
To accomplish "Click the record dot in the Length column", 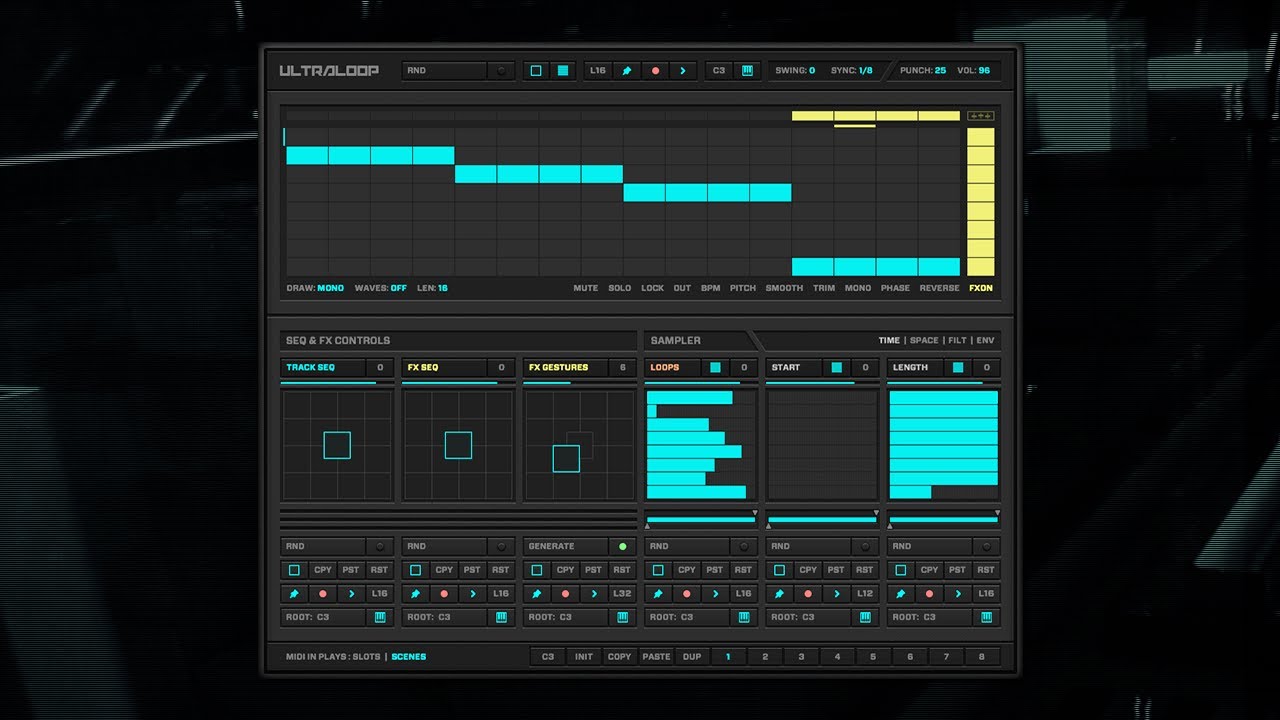I will [x=929, y=593].
